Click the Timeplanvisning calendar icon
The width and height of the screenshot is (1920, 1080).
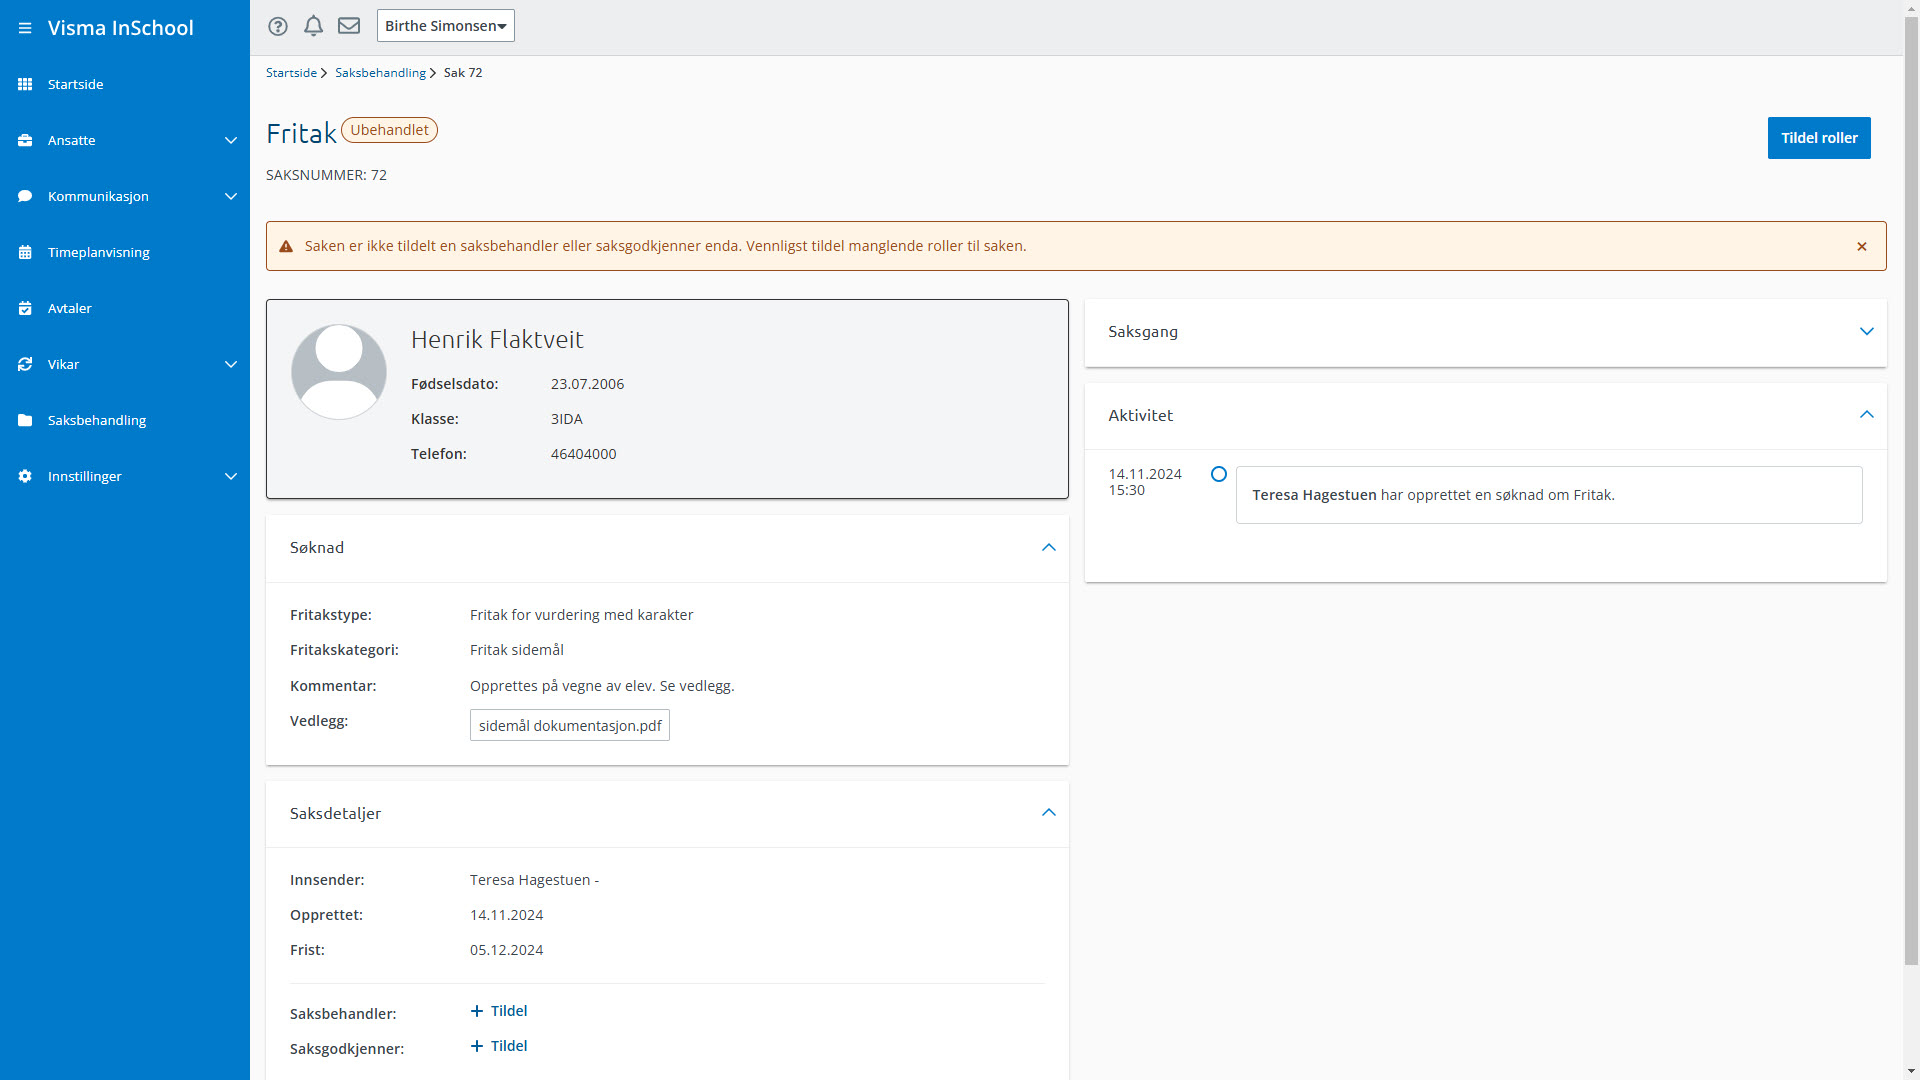(x=25, y=252)
